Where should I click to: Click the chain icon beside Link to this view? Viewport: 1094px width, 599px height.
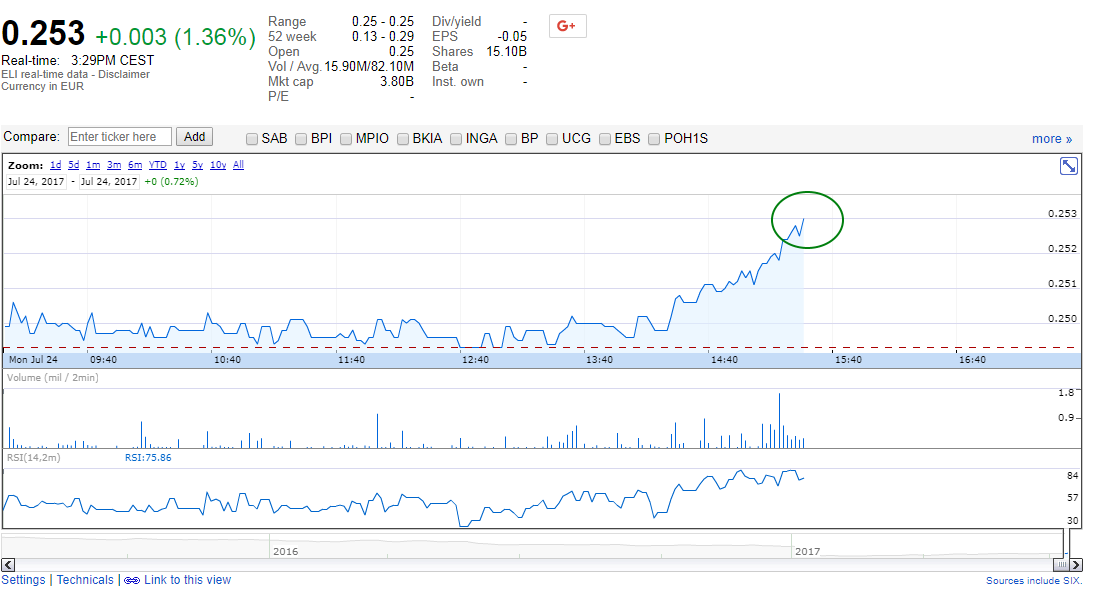click(x=132, y=580)
